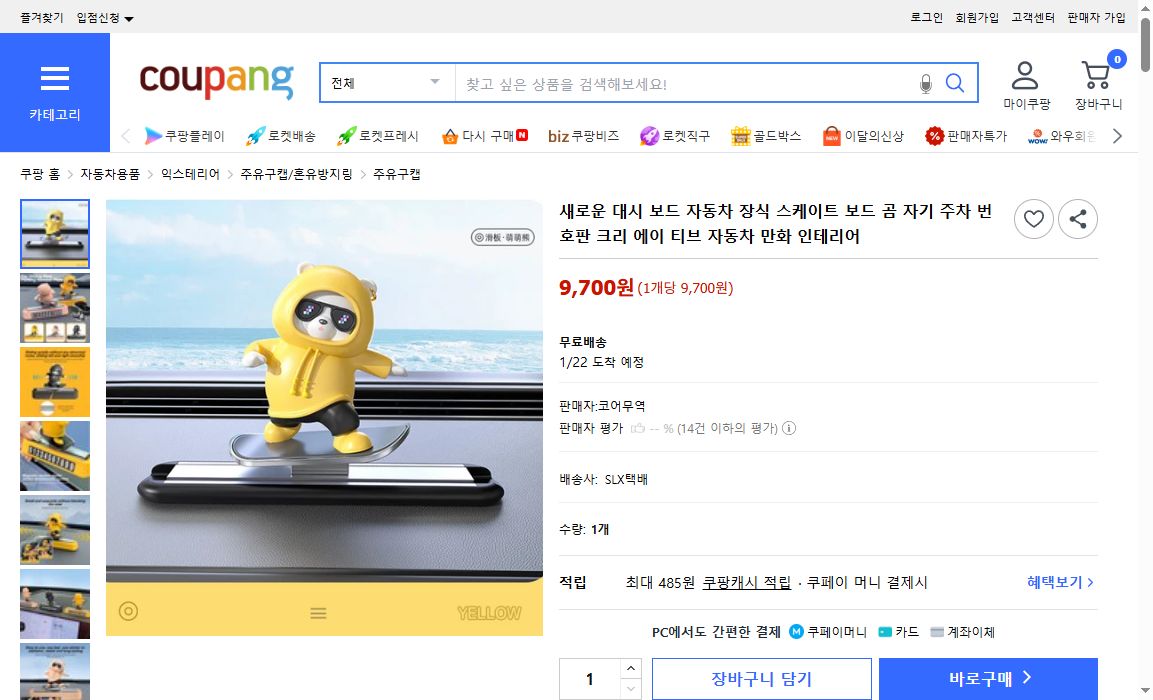Open 고객센터 from top menu
The height and width of the screenshot is (700, 1153).
point(1031,17)
